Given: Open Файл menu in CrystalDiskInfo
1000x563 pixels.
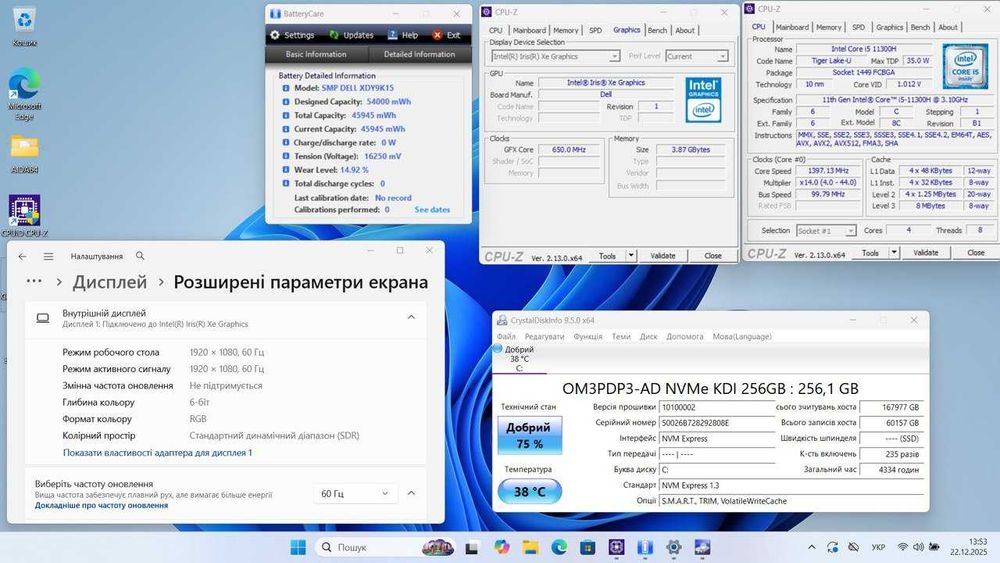Looking at the screenshot, I should pyautogui.click(x=506, y=337).
